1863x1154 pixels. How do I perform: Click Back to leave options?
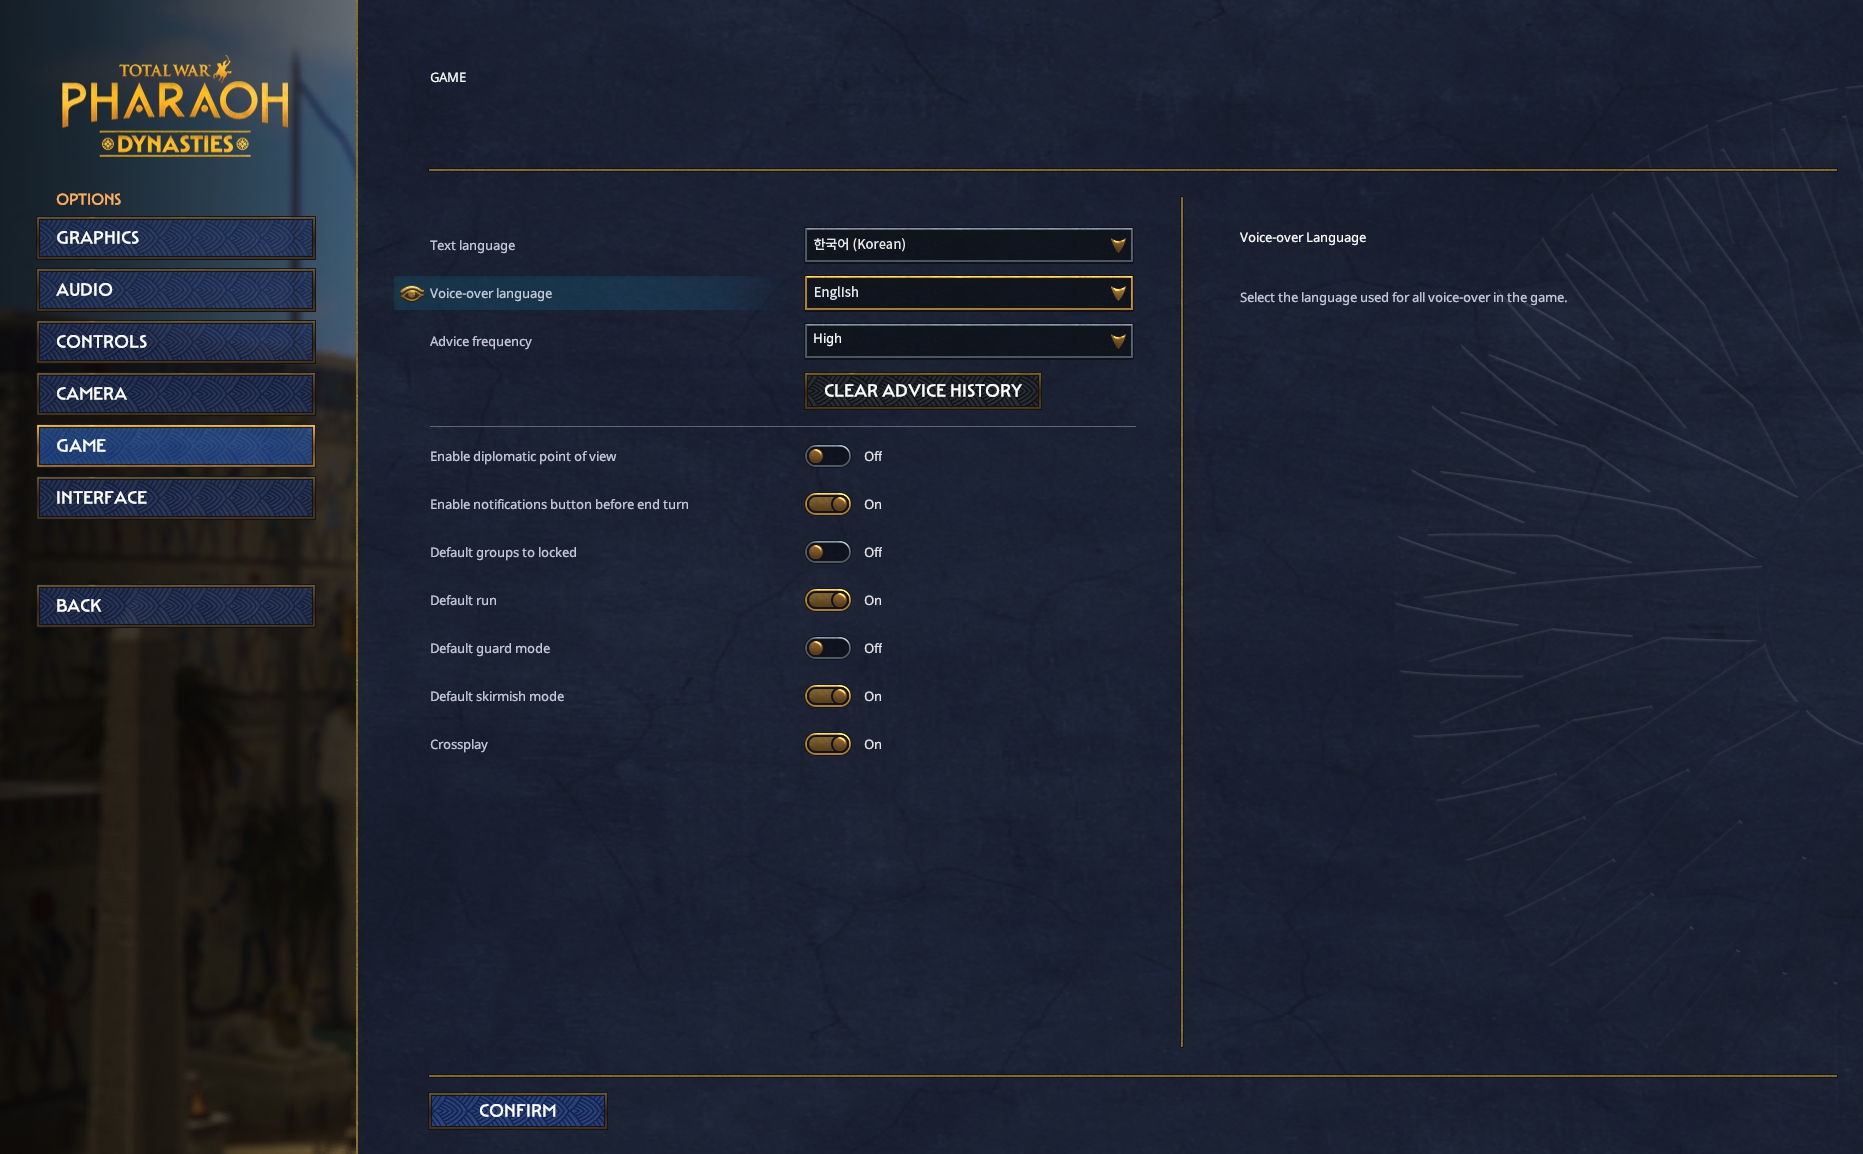coord(176,606)
